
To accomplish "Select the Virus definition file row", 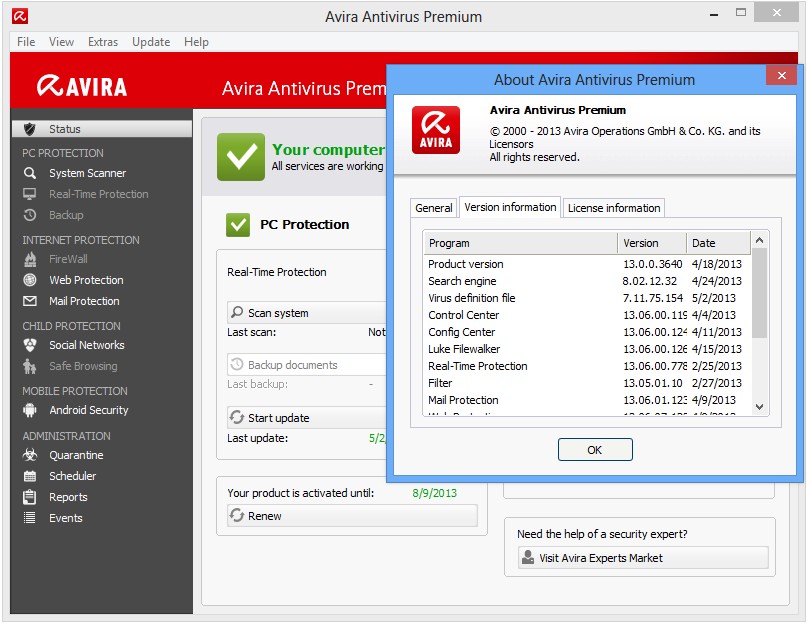I will pyautogui.click(x=585, y=298).
